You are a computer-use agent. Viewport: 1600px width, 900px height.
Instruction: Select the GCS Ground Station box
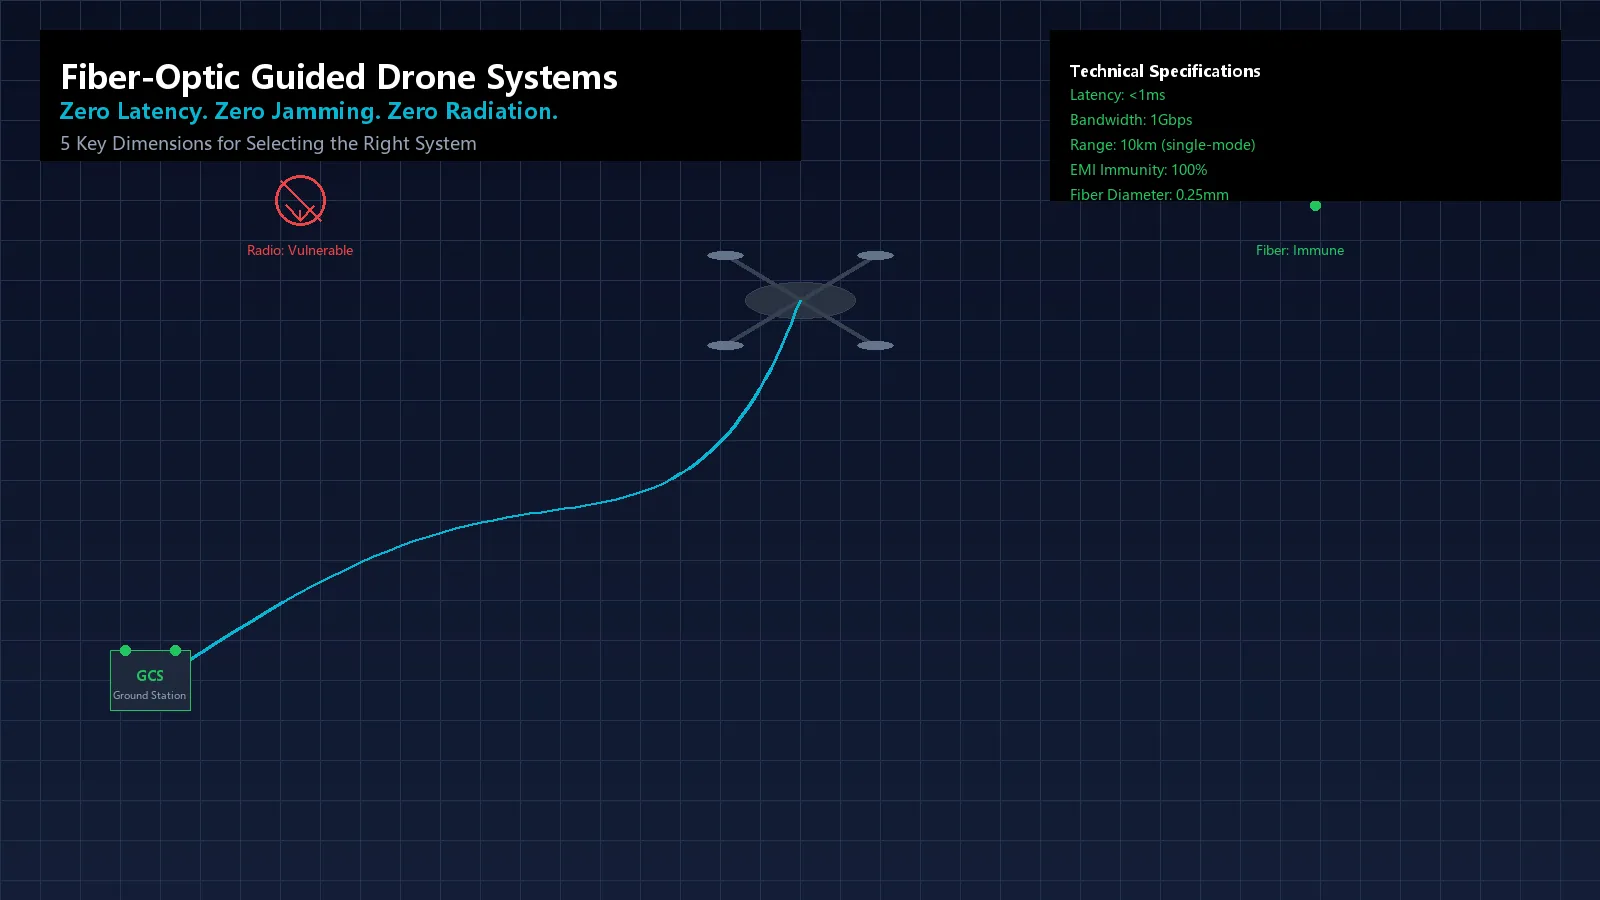tap(150, 680)
